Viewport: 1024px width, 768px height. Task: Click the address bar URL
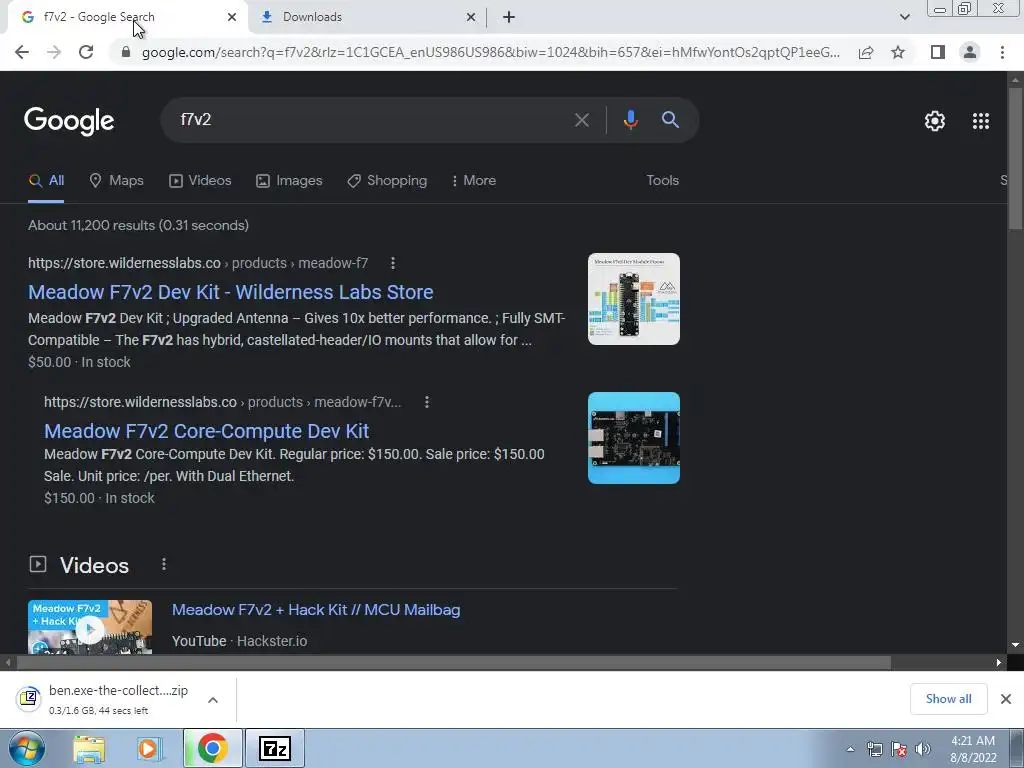pos(490,52)
